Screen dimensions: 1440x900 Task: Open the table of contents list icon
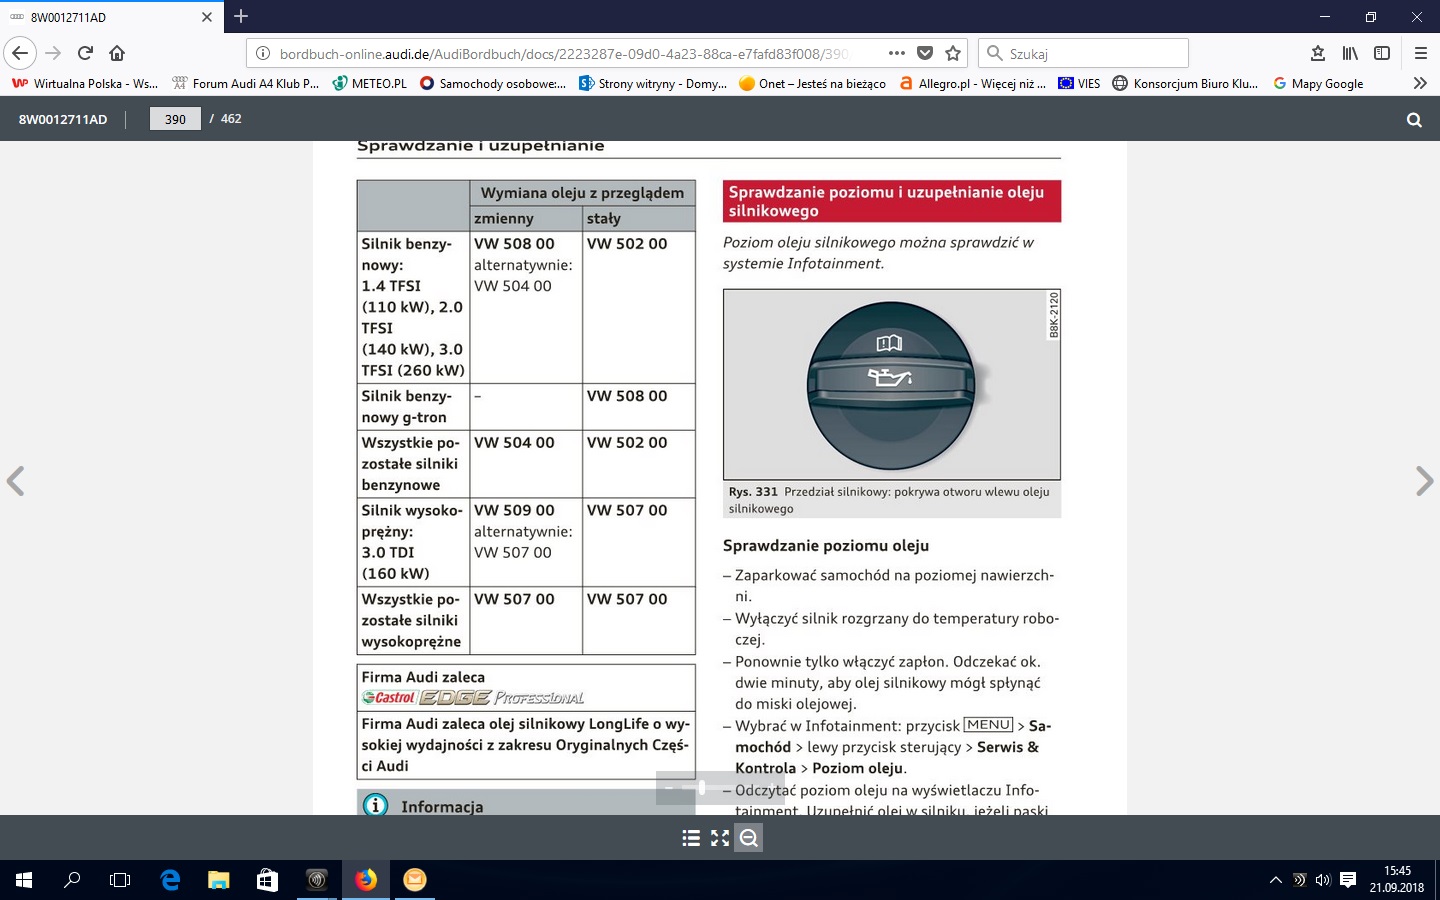691,838
